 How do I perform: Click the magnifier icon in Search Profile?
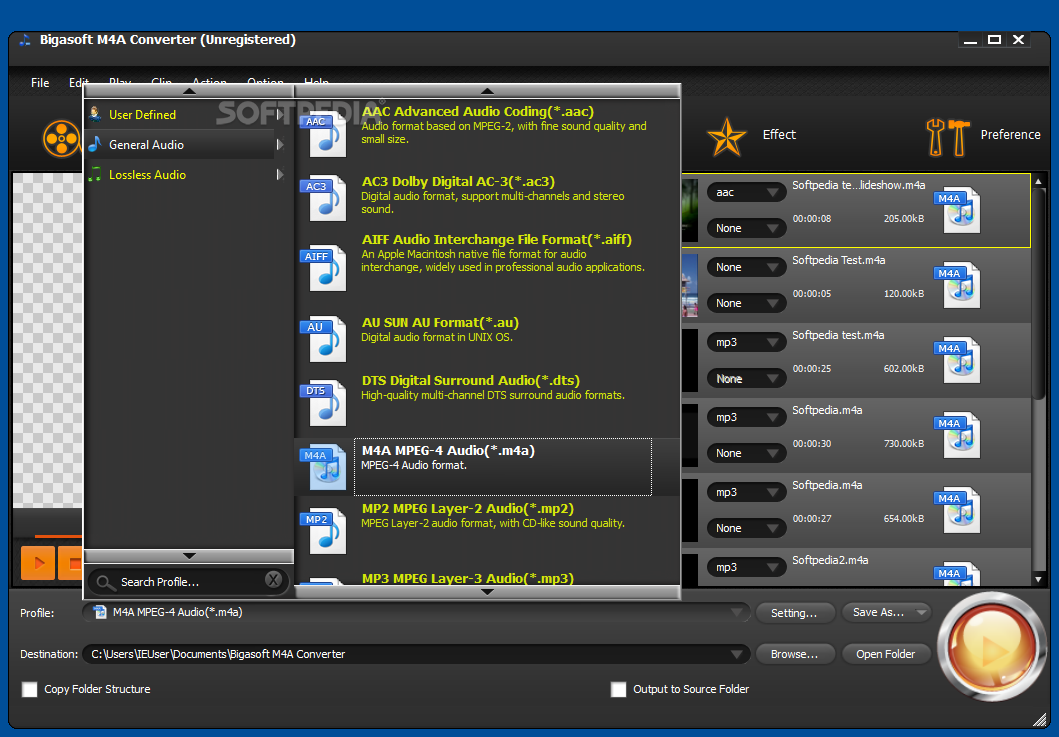(x=105, y=582)
